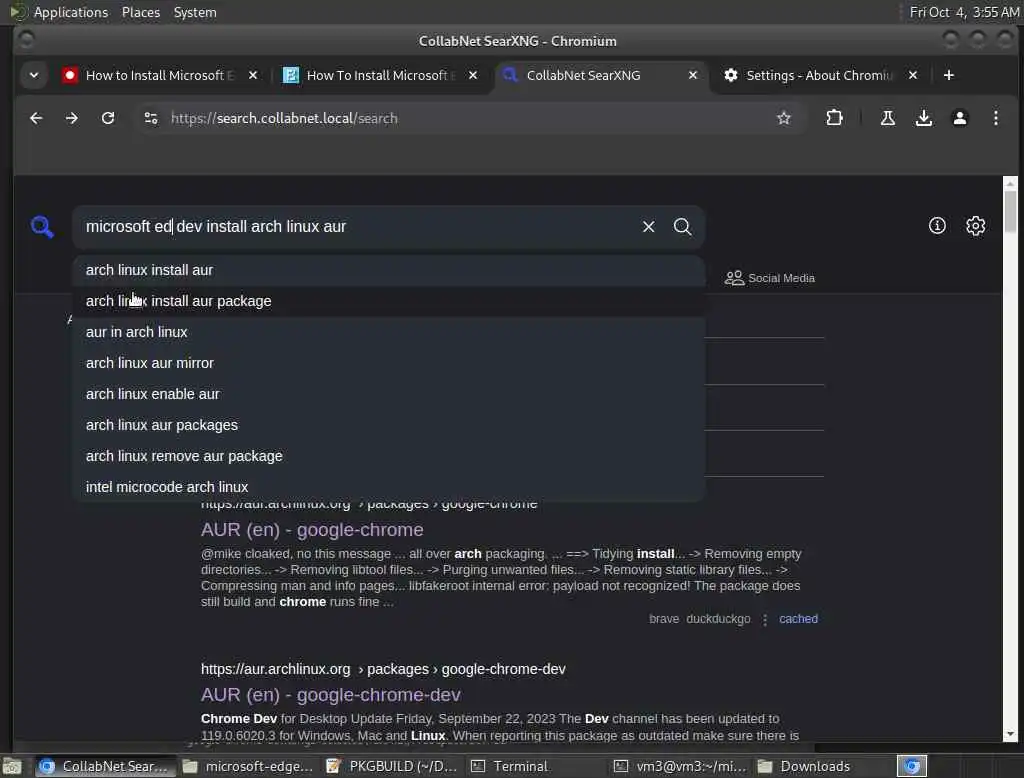Open the Places menu
The height and width of the screenshot is (778, 1024).
point(140,12)
